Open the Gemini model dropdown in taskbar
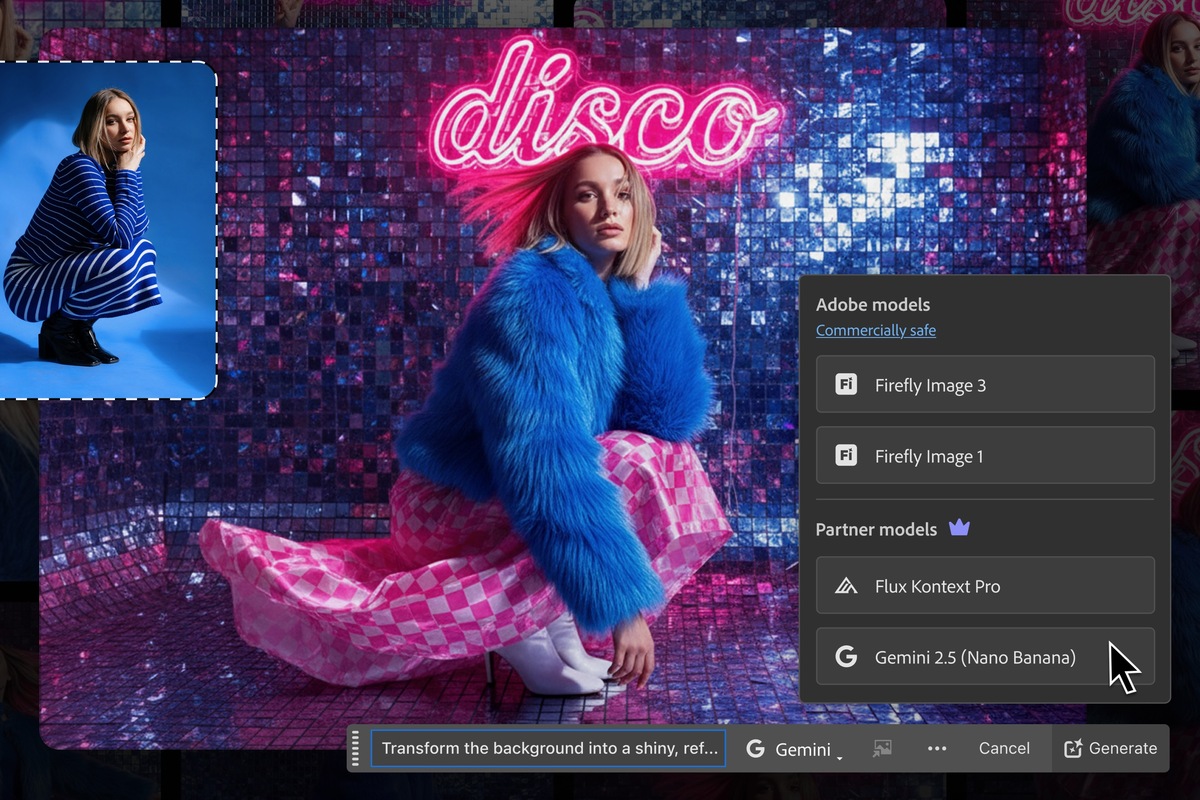1200x800 pixels. pyautogui.click(x=794, y=749)
